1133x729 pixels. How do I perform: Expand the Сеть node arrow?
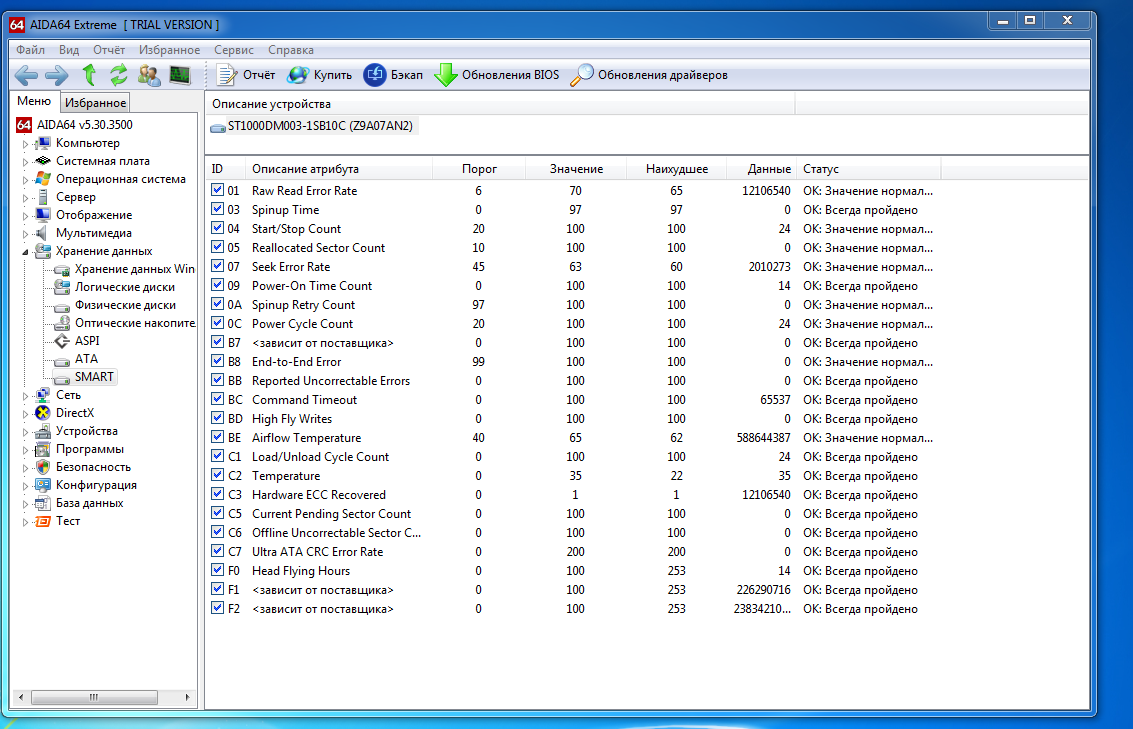25,396
